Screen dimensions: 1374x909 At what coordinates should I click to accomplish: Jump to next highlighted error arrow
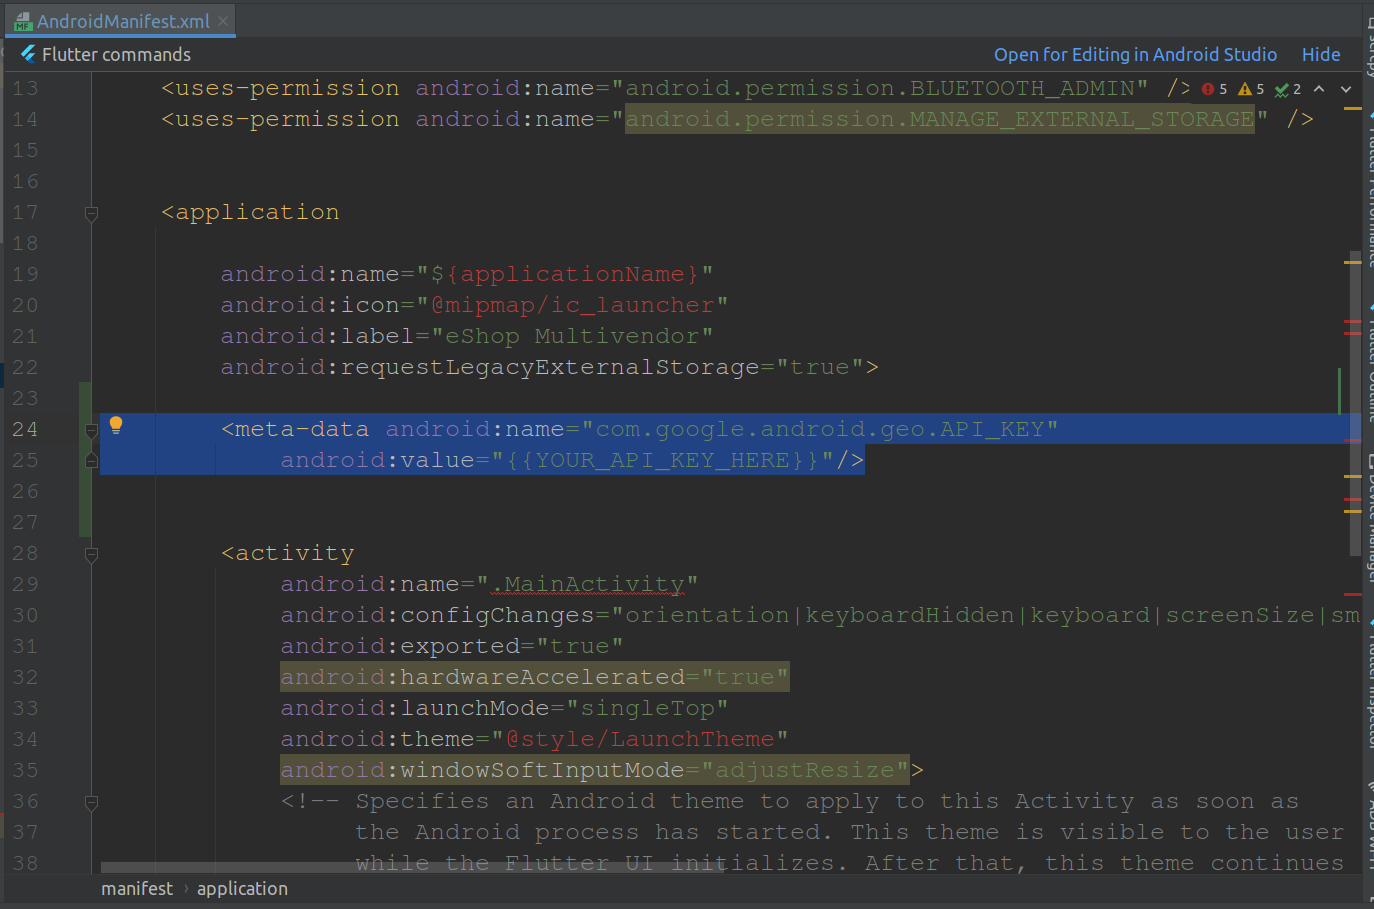pyautogui.click(x=1346, y=89)
